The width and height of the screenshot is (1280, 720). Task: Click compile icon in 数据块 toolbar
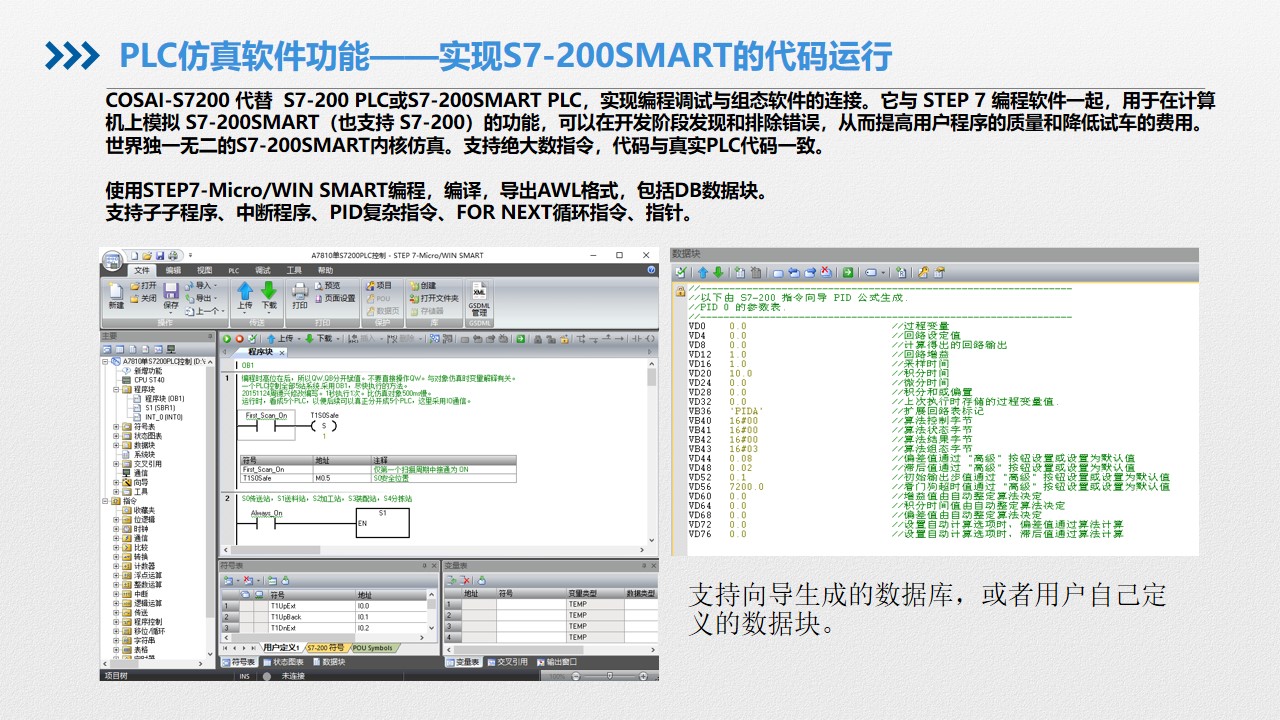click(681, 272)
